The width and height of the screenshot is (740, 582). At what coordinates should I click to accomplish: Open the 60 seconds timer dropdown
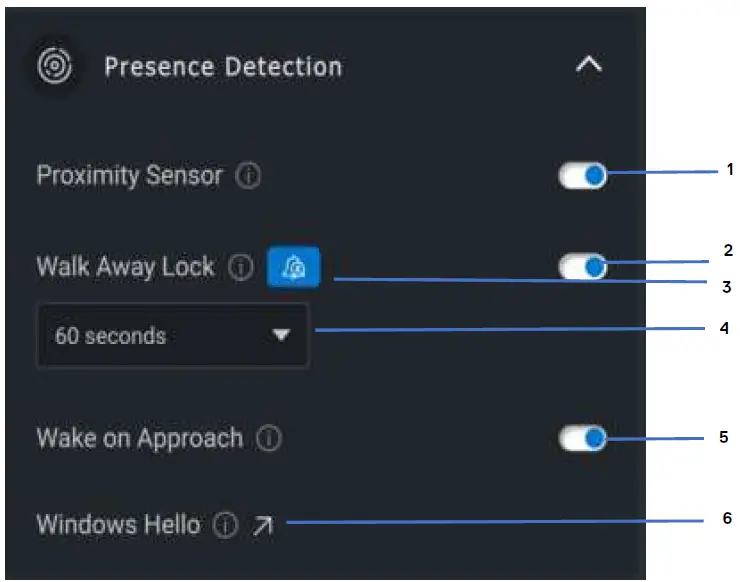pyautogui.click(x=172, y=336)
